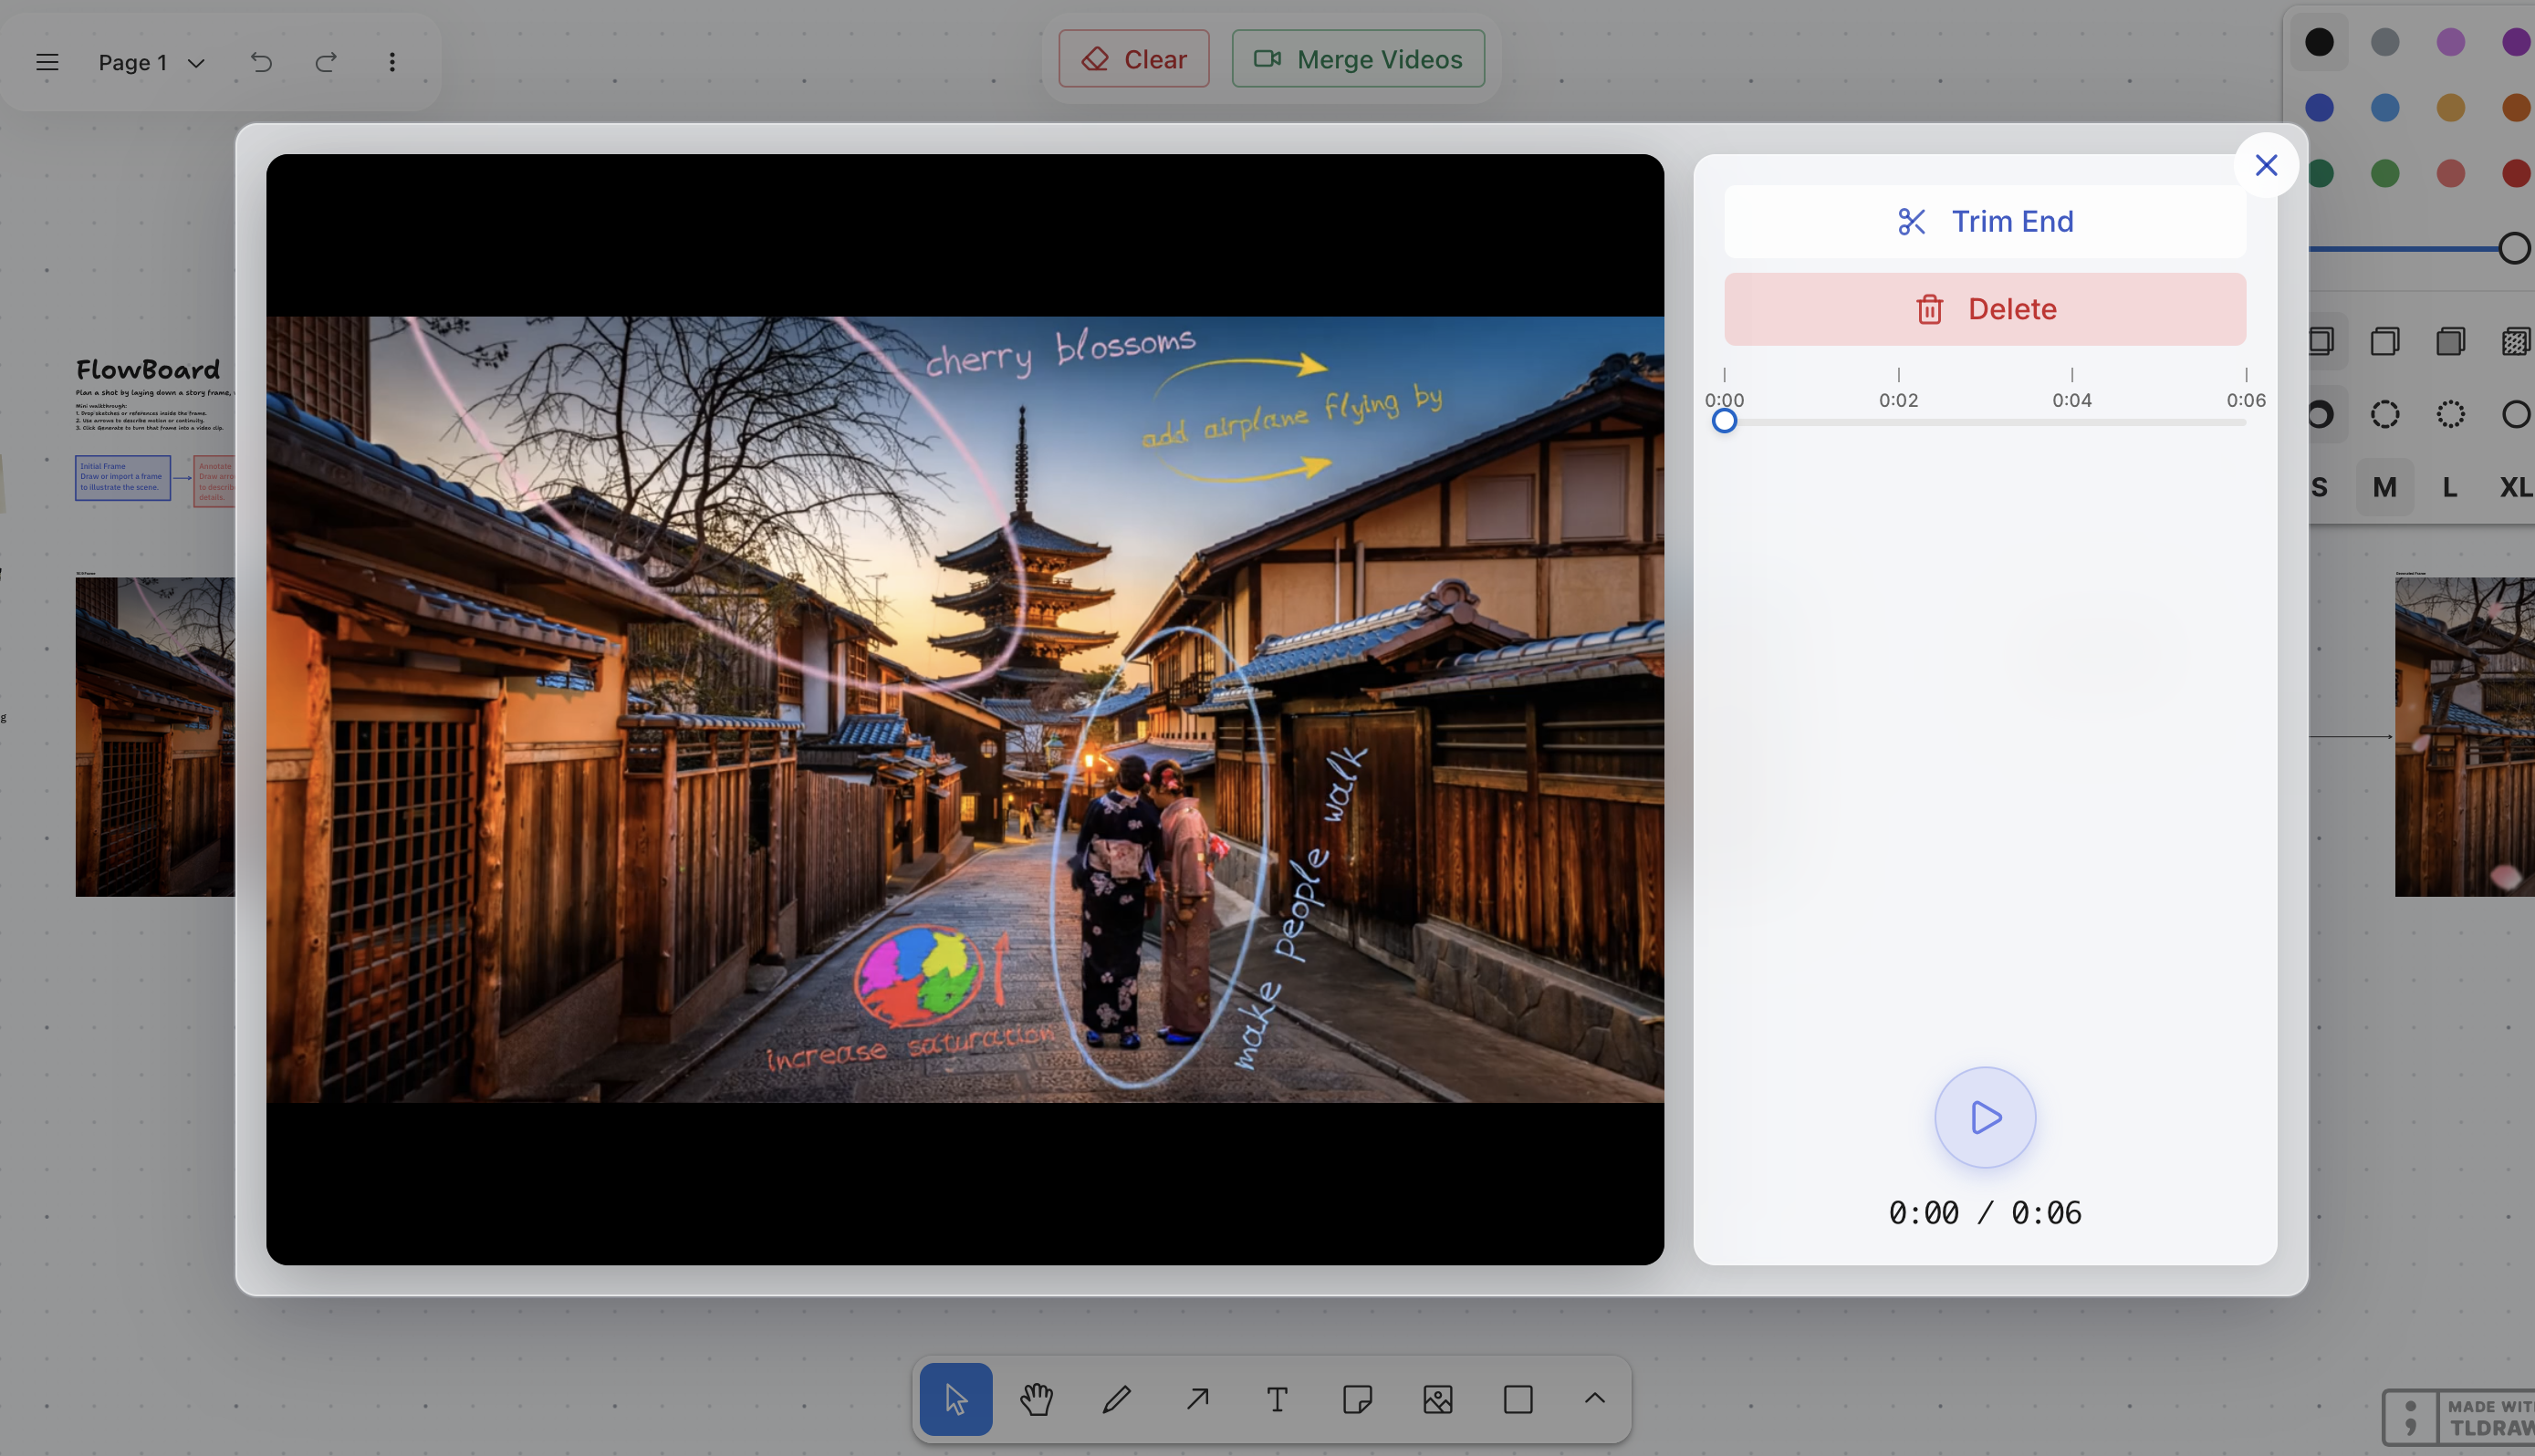The width and height of the screenshot is (2535, 1456).
Task: Select the sticky note tool
Action: 1357,1399
